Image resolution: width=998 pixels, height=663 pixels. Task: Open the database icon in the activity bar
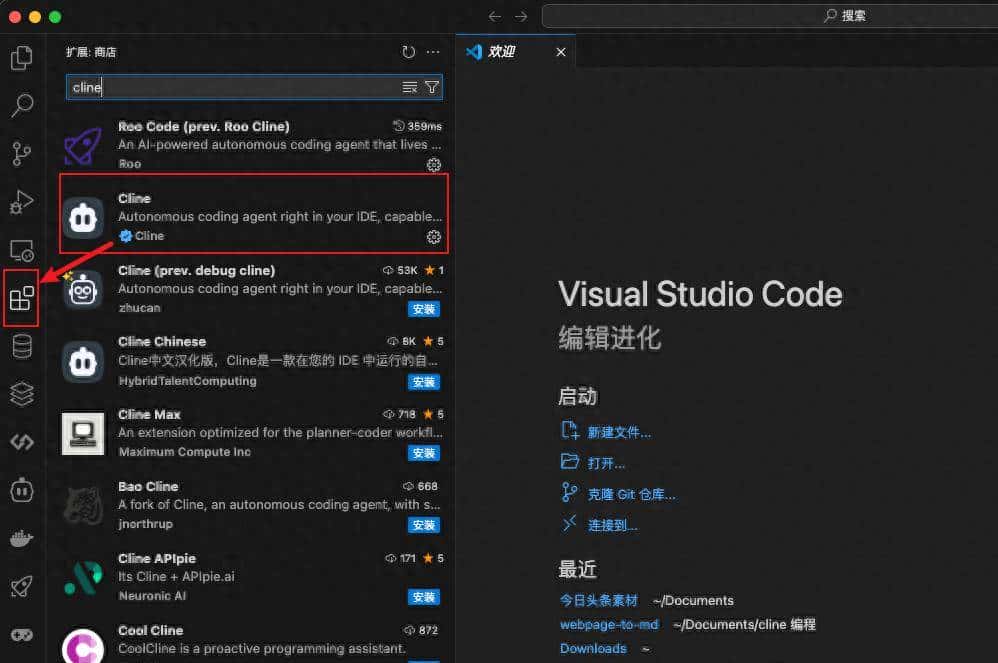22,345
